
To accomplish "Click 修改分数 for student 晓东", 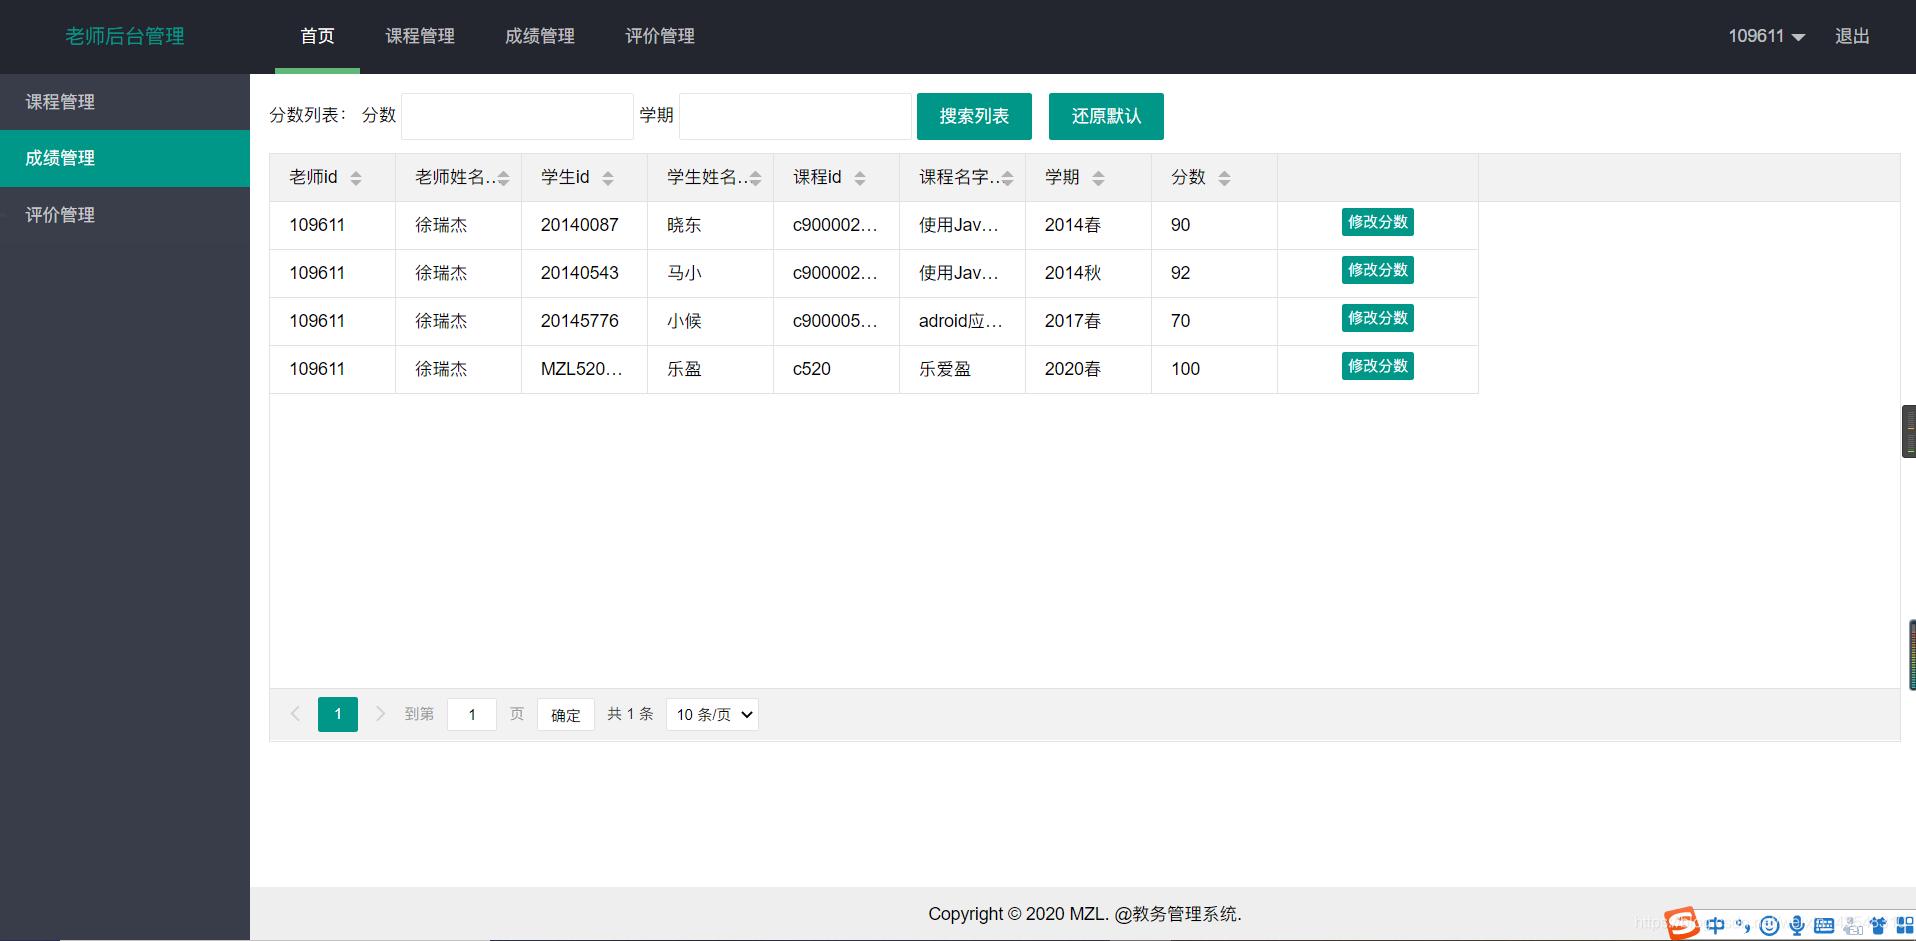I will tap(1377, 222).
